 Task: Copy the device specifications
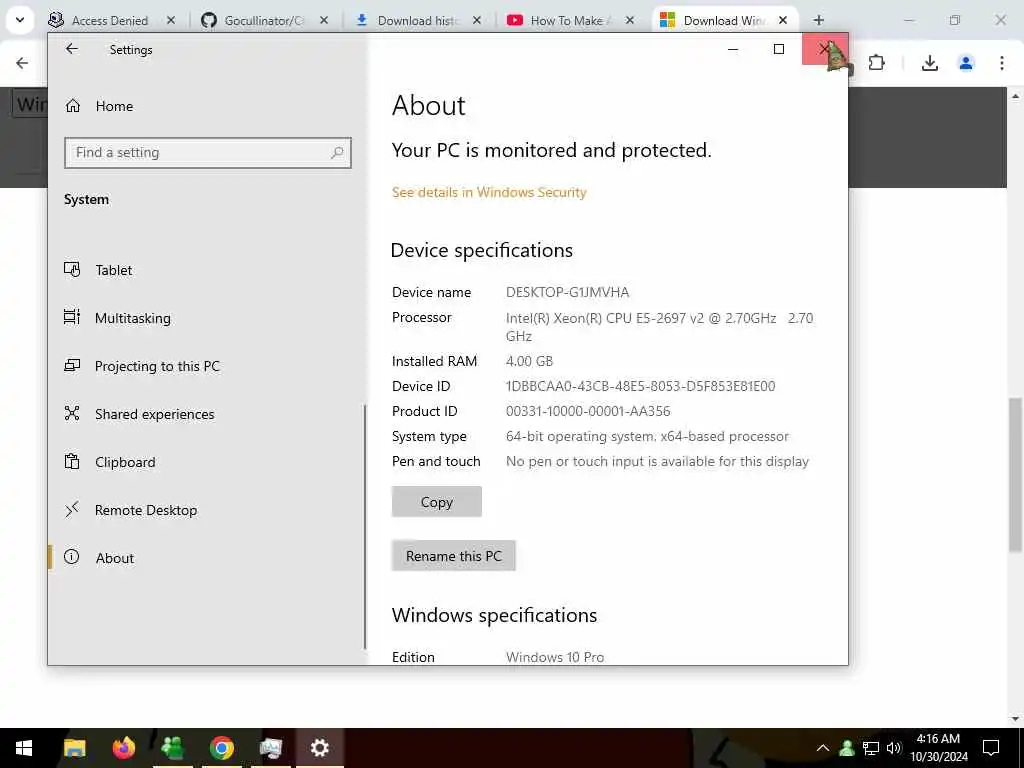tap(437, 502)
